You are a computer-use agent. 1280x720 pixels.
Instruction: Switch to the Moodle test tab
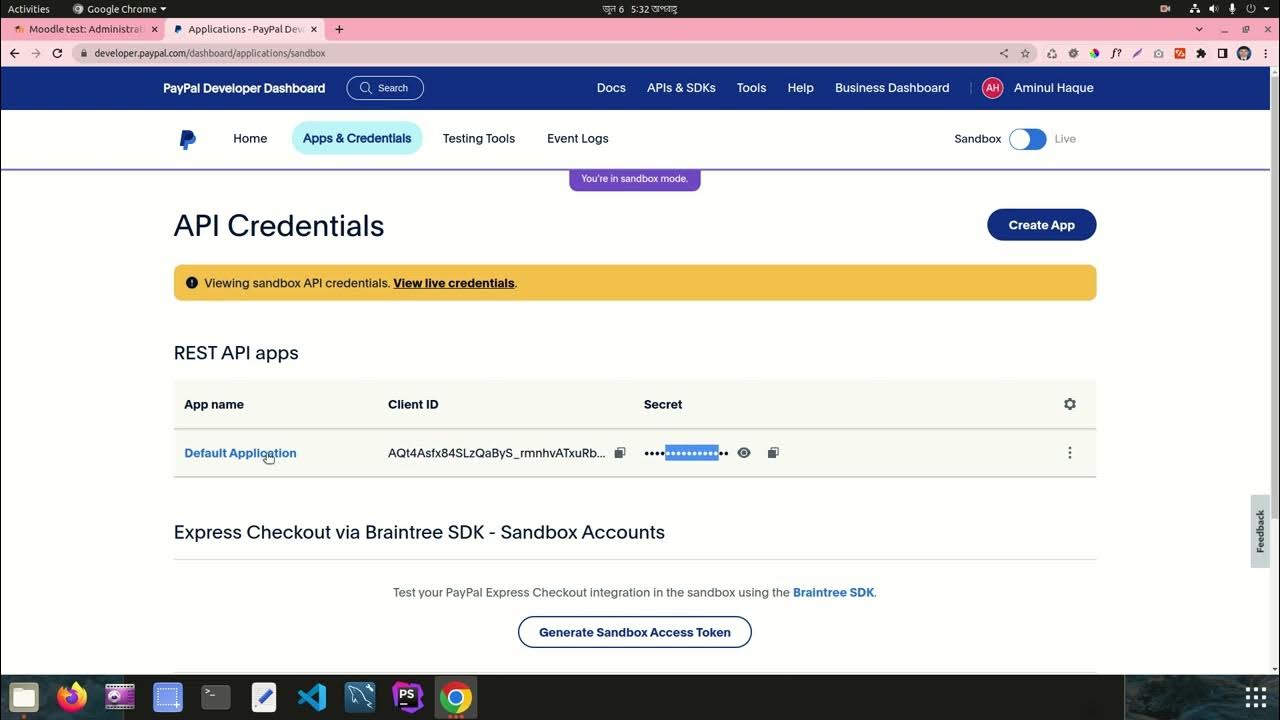[86, 29]
